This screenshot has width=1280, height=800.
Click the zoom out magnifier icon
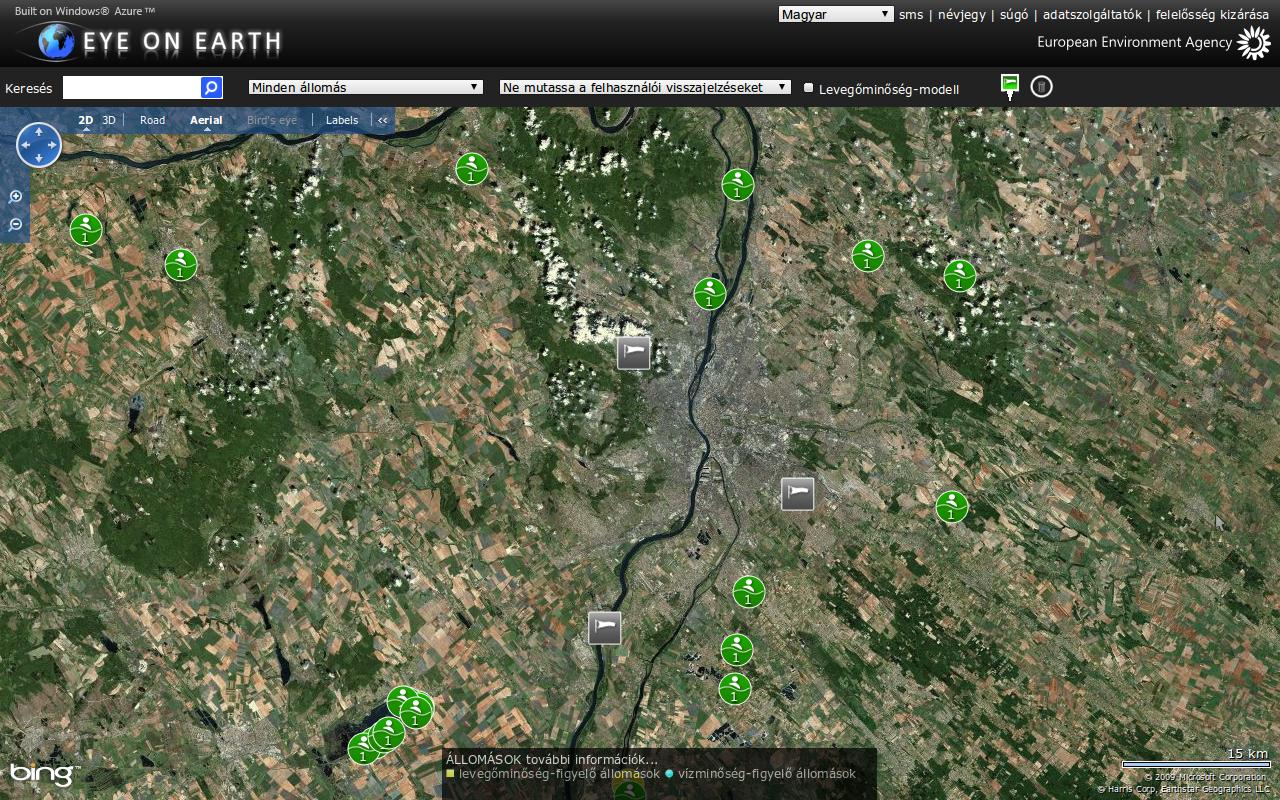tap(15, 225)
